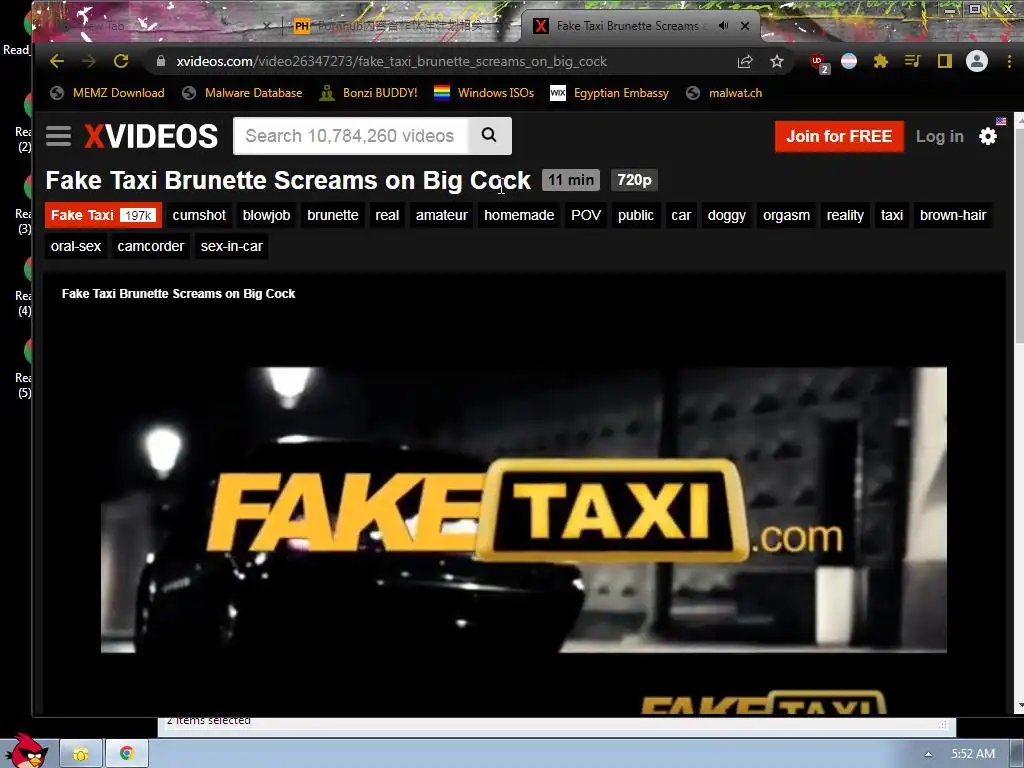Click the magnifier search button

coord(489,136)
